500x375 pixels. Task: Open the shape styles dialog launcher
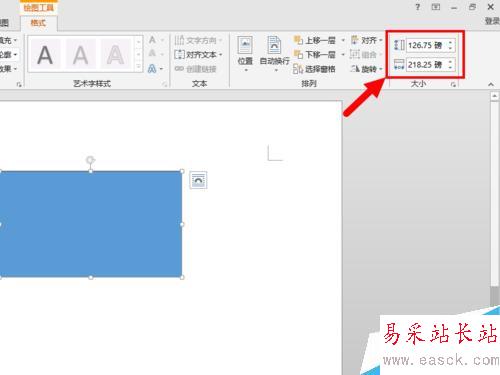[19, 85]
